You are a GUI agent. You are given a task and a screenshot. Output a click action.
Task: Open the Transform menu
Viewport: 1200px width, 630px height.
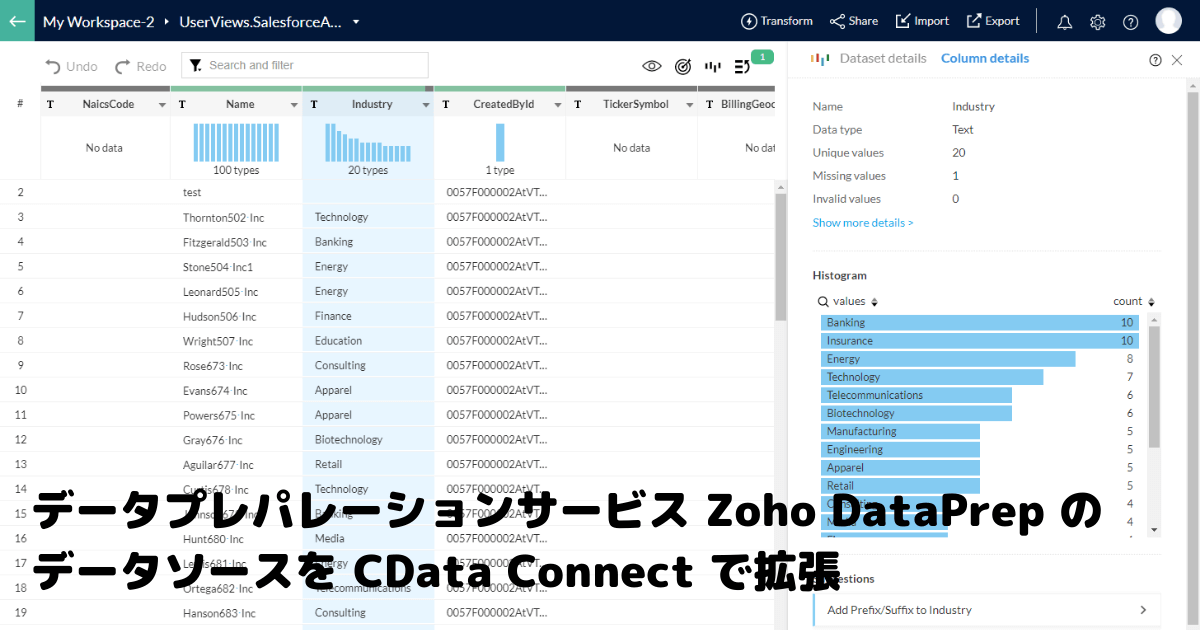pos(776,21)
